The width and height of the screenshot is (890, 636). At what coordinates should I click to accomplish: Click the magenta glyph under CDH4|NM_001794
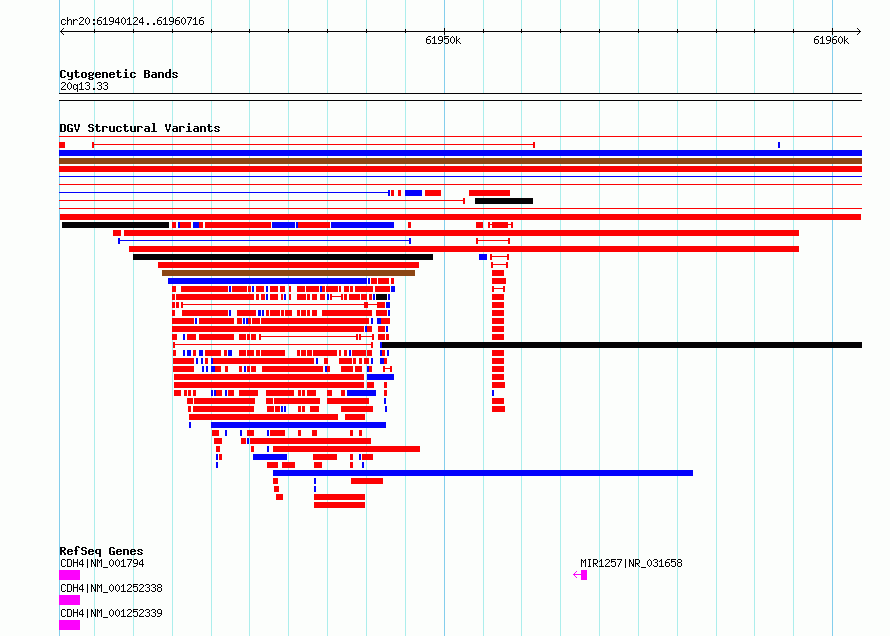(70, 575)
